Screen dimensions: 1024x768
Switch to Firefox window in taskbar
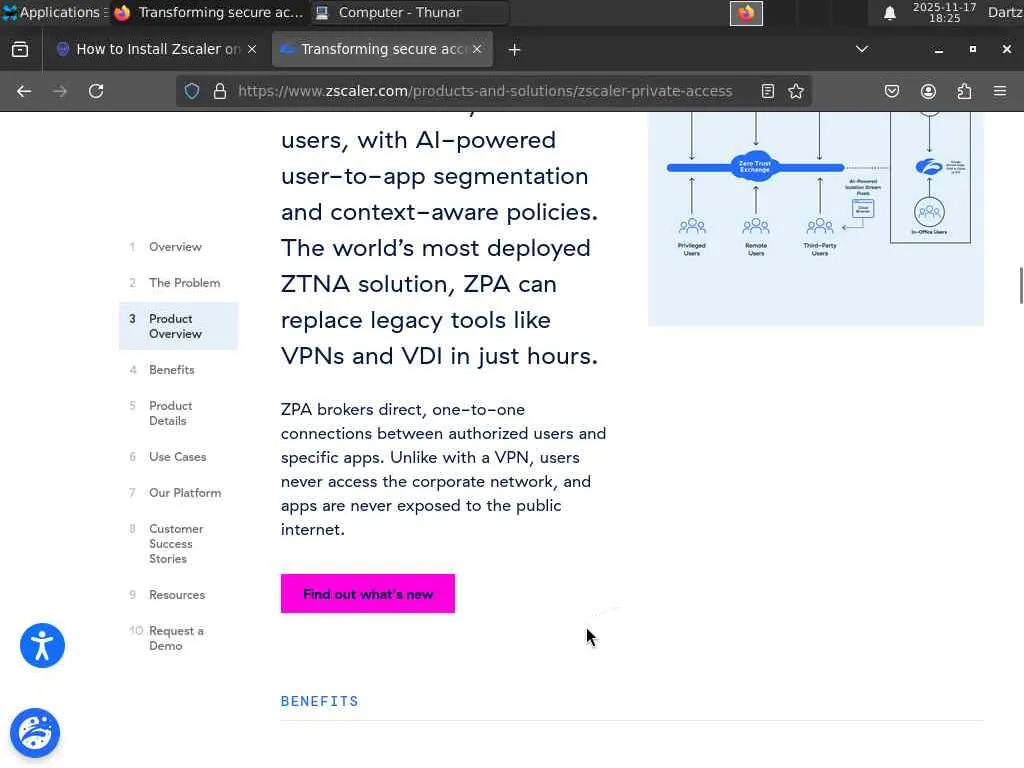209,12
